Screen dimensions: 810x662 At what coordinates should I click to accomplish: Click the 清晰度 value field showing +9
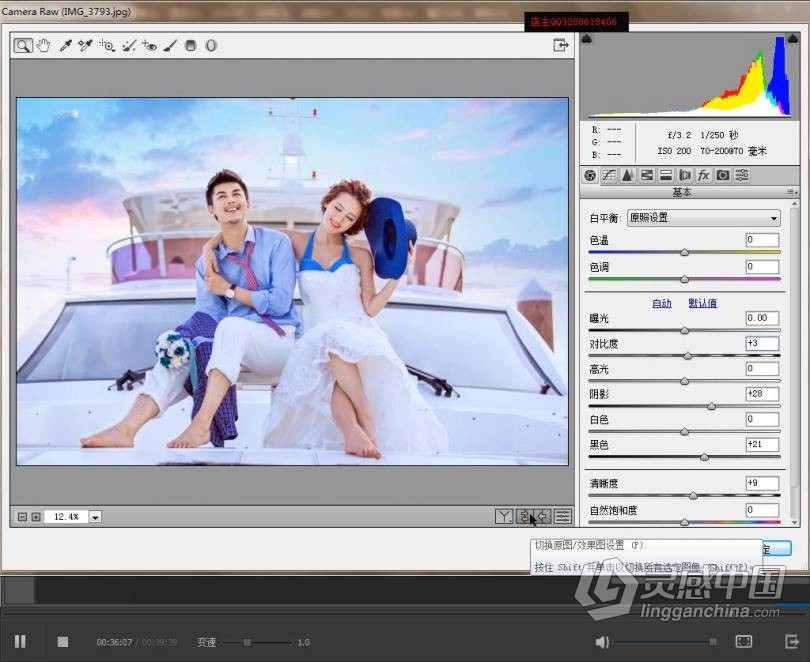click(x=762, y=483)
